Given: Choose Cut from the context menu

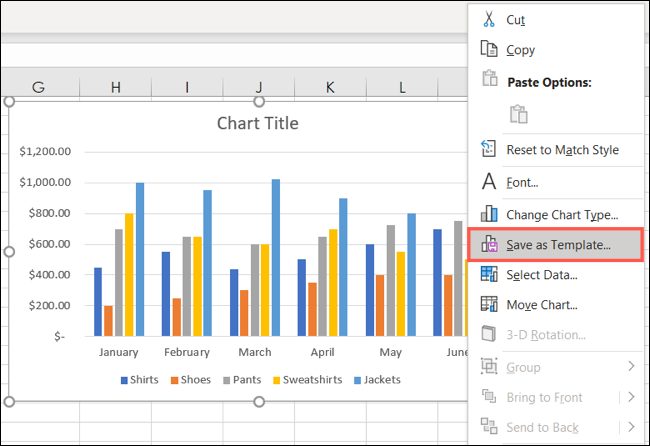Looking at the screenshot, I should (x=555, y=19).
